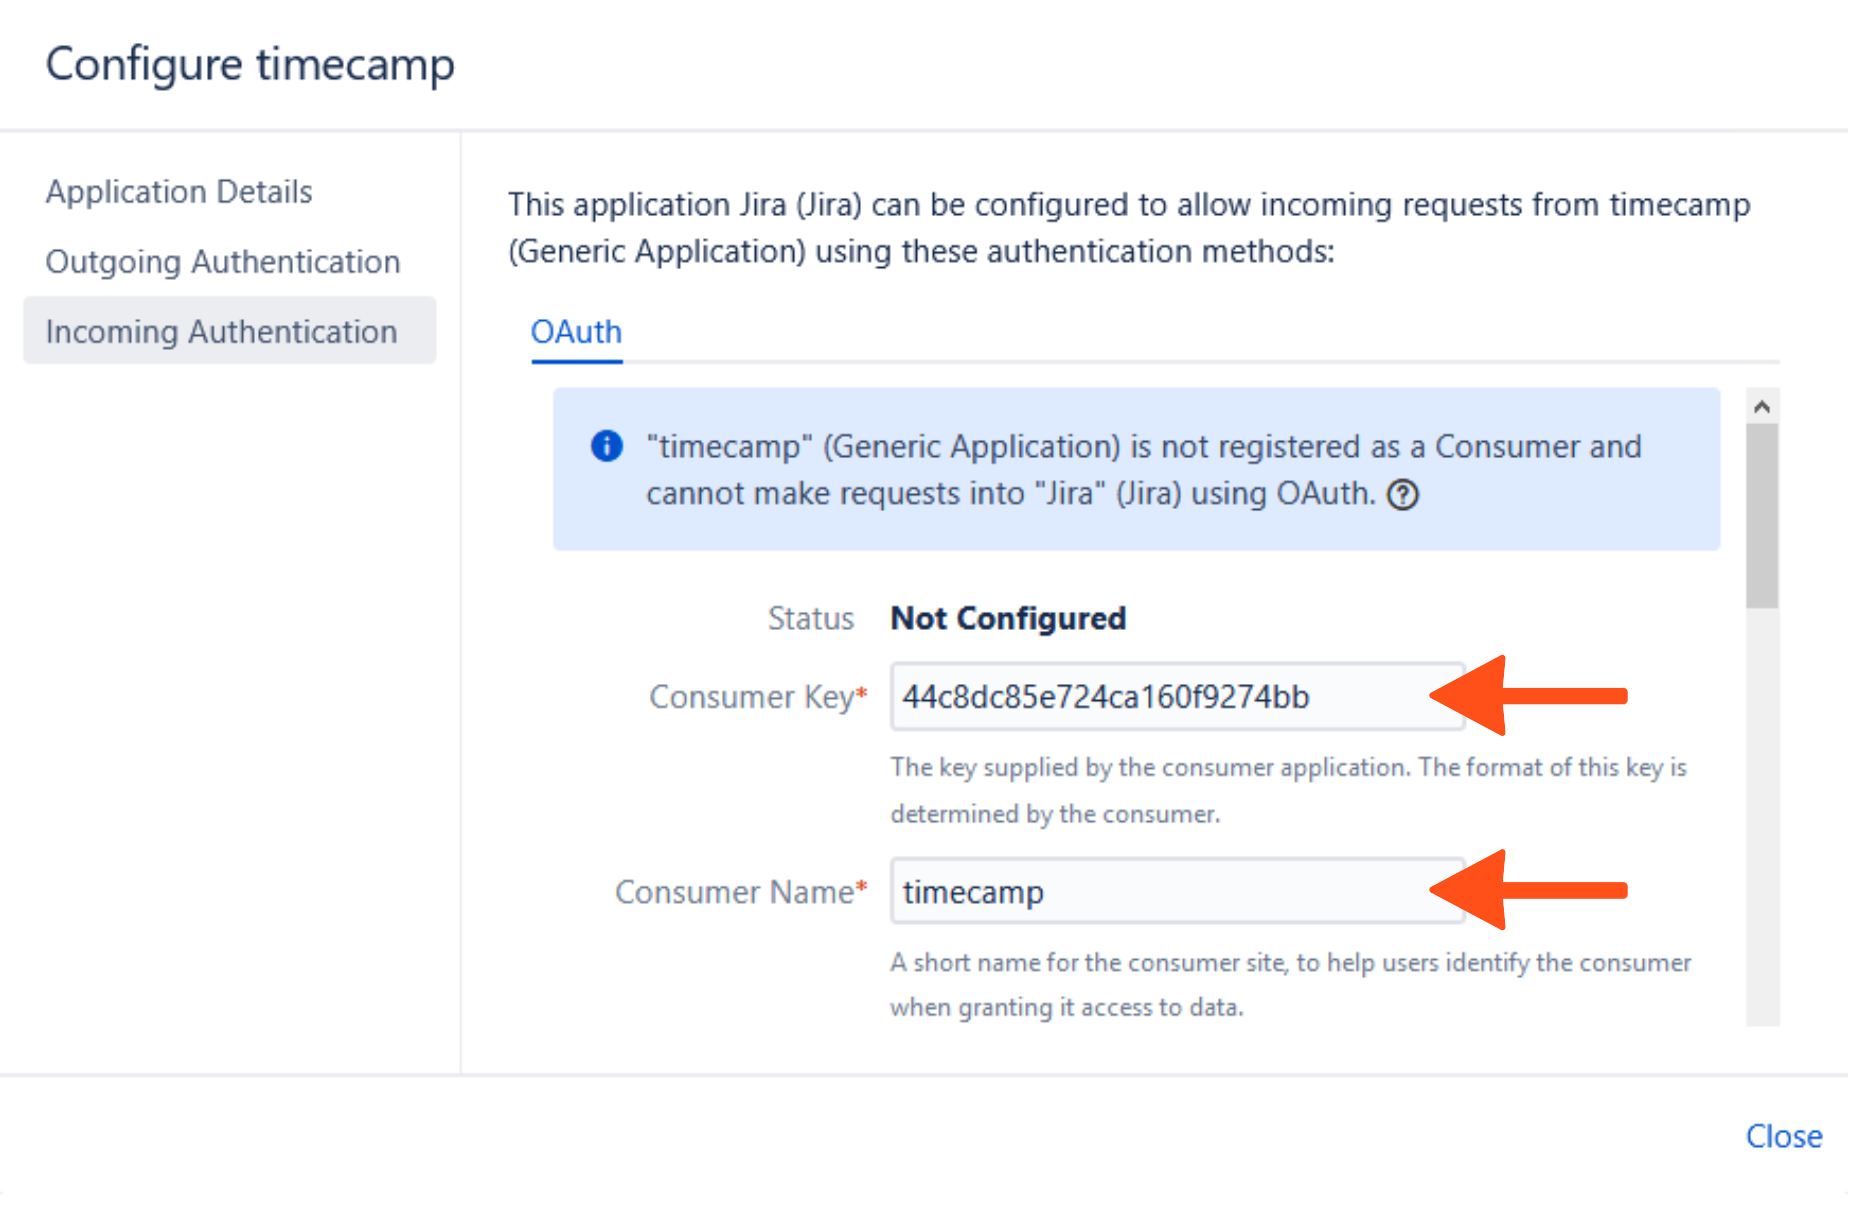Go to Outgoing Authentication
Image resolution: width=1864 pixels, height=1211 pixels.
[223, 261]
